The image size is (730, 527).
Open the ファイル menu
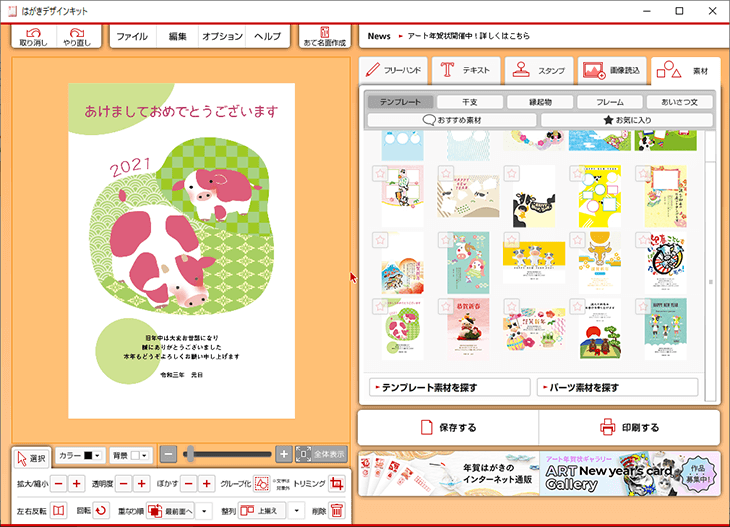point(131,36)
